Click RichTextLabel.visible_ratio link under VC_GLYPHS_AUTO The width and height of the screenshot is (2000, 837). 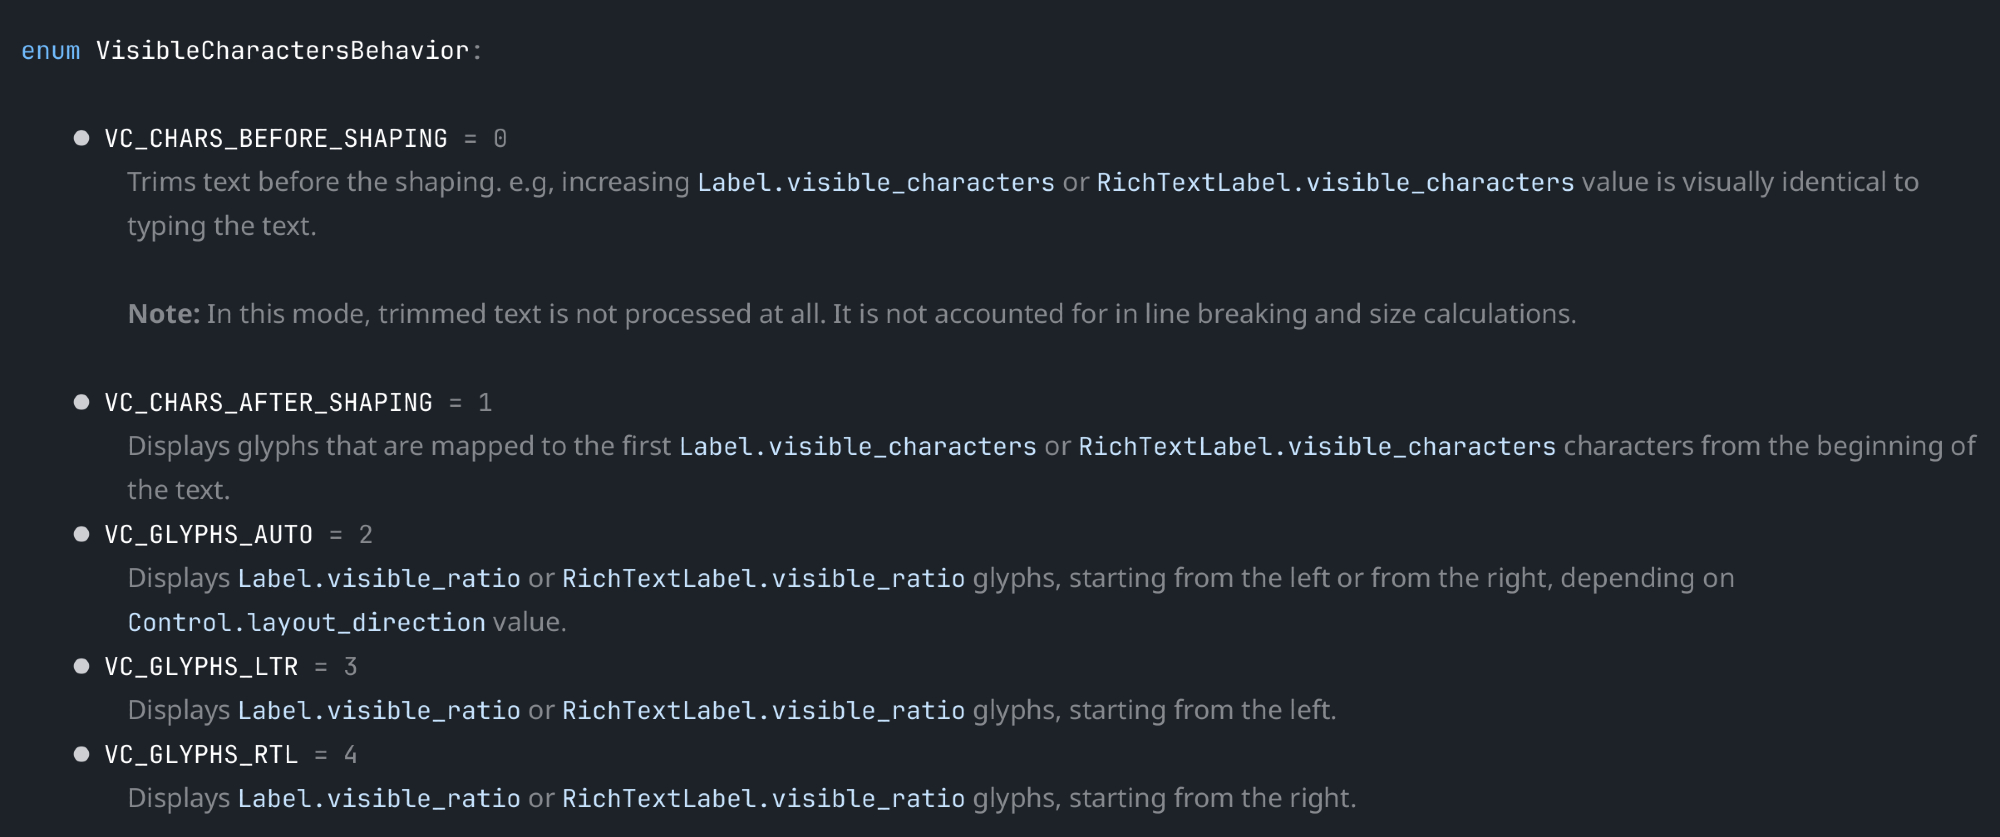pyautogui.click(x=763, y=579)
